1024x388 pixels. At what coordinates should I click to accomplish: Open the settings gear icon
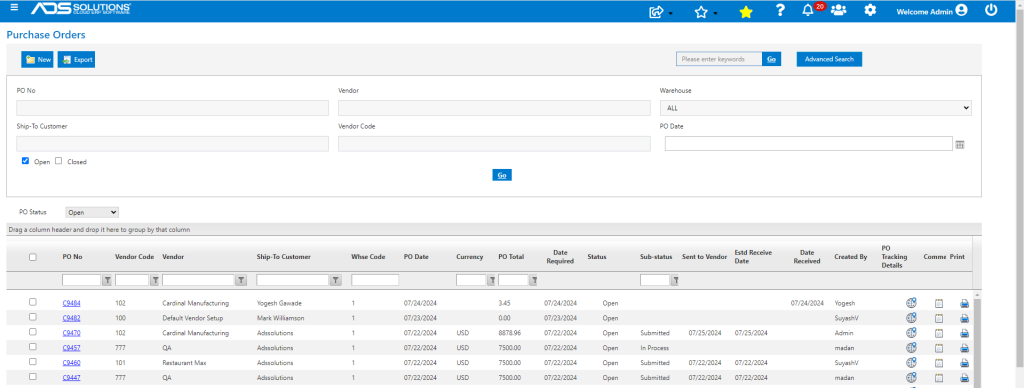(870, 10)
